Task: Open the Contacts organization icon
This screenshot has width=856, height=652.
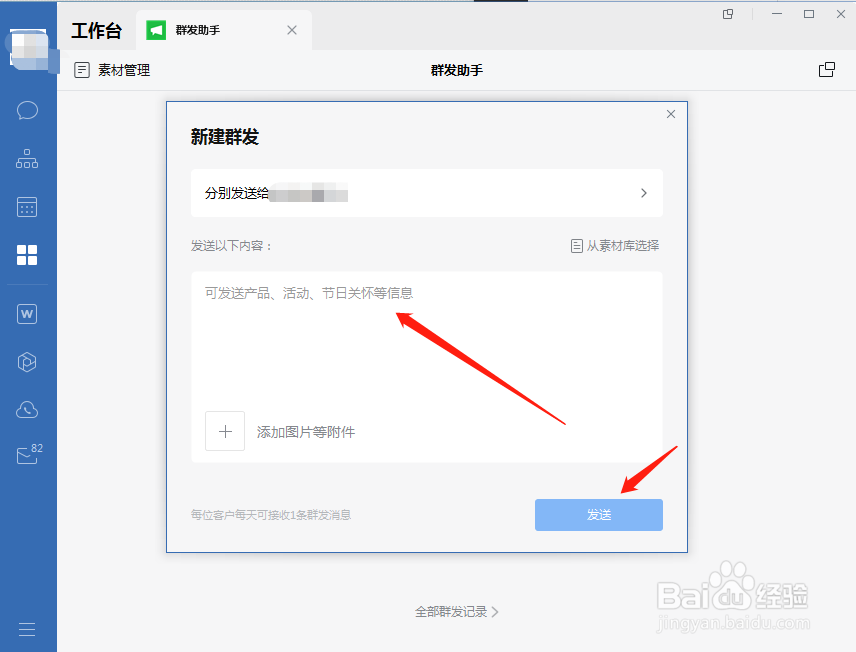Action: tap(27, 158)
